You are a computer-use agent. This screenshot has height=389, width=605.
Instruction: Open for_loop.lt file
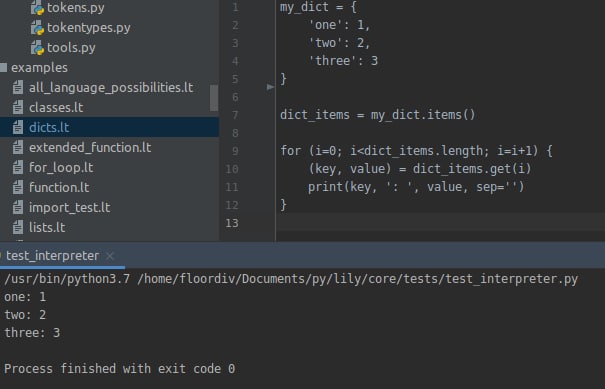(61, 167)
